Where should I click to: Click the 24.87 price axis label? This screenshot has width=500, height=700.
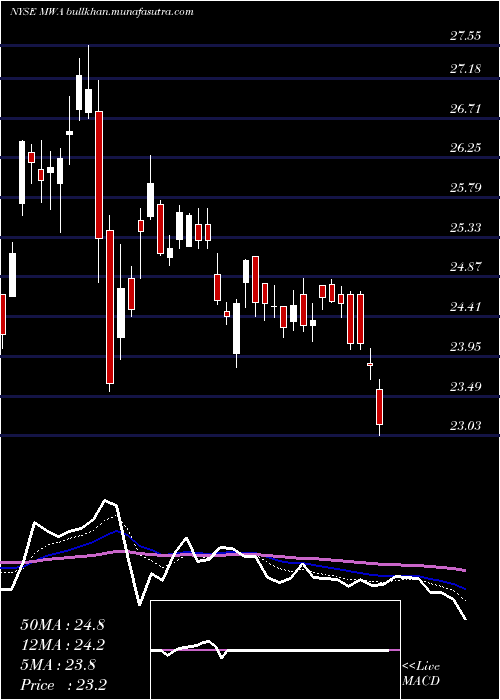click(465, 267)
